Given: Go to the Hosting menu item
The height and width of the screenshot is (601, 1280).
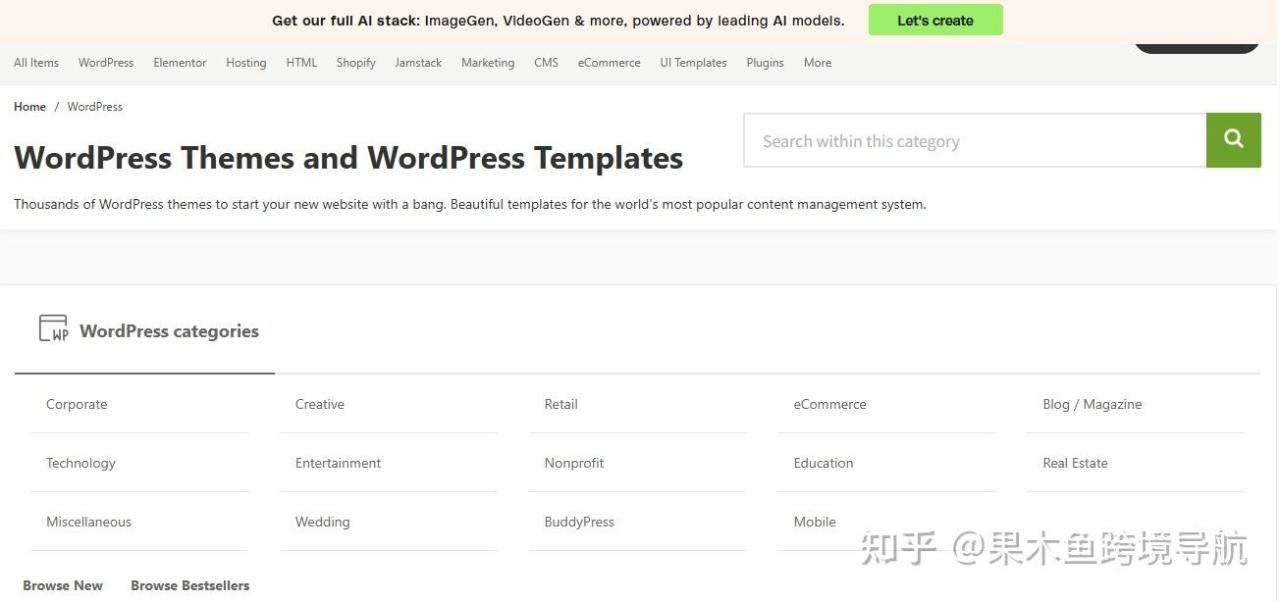Looking at the screenshot, I should click(x=246, y=62).
